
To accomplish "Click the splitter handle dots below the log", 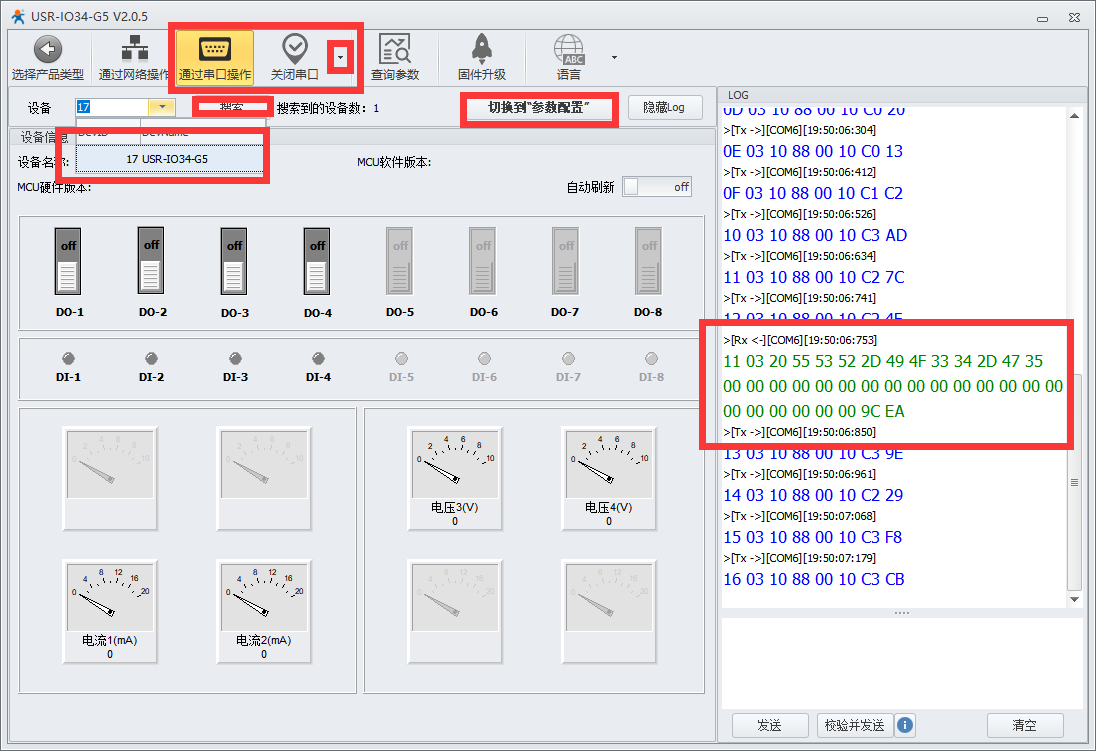I will pos(902,613).
